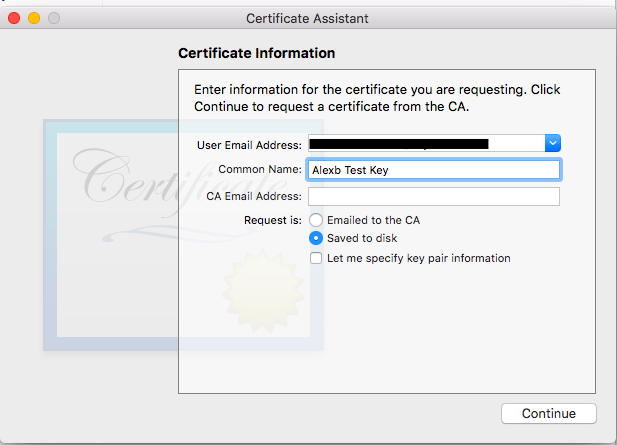Open the User Email Address dropdown arrow

point(552,143)
